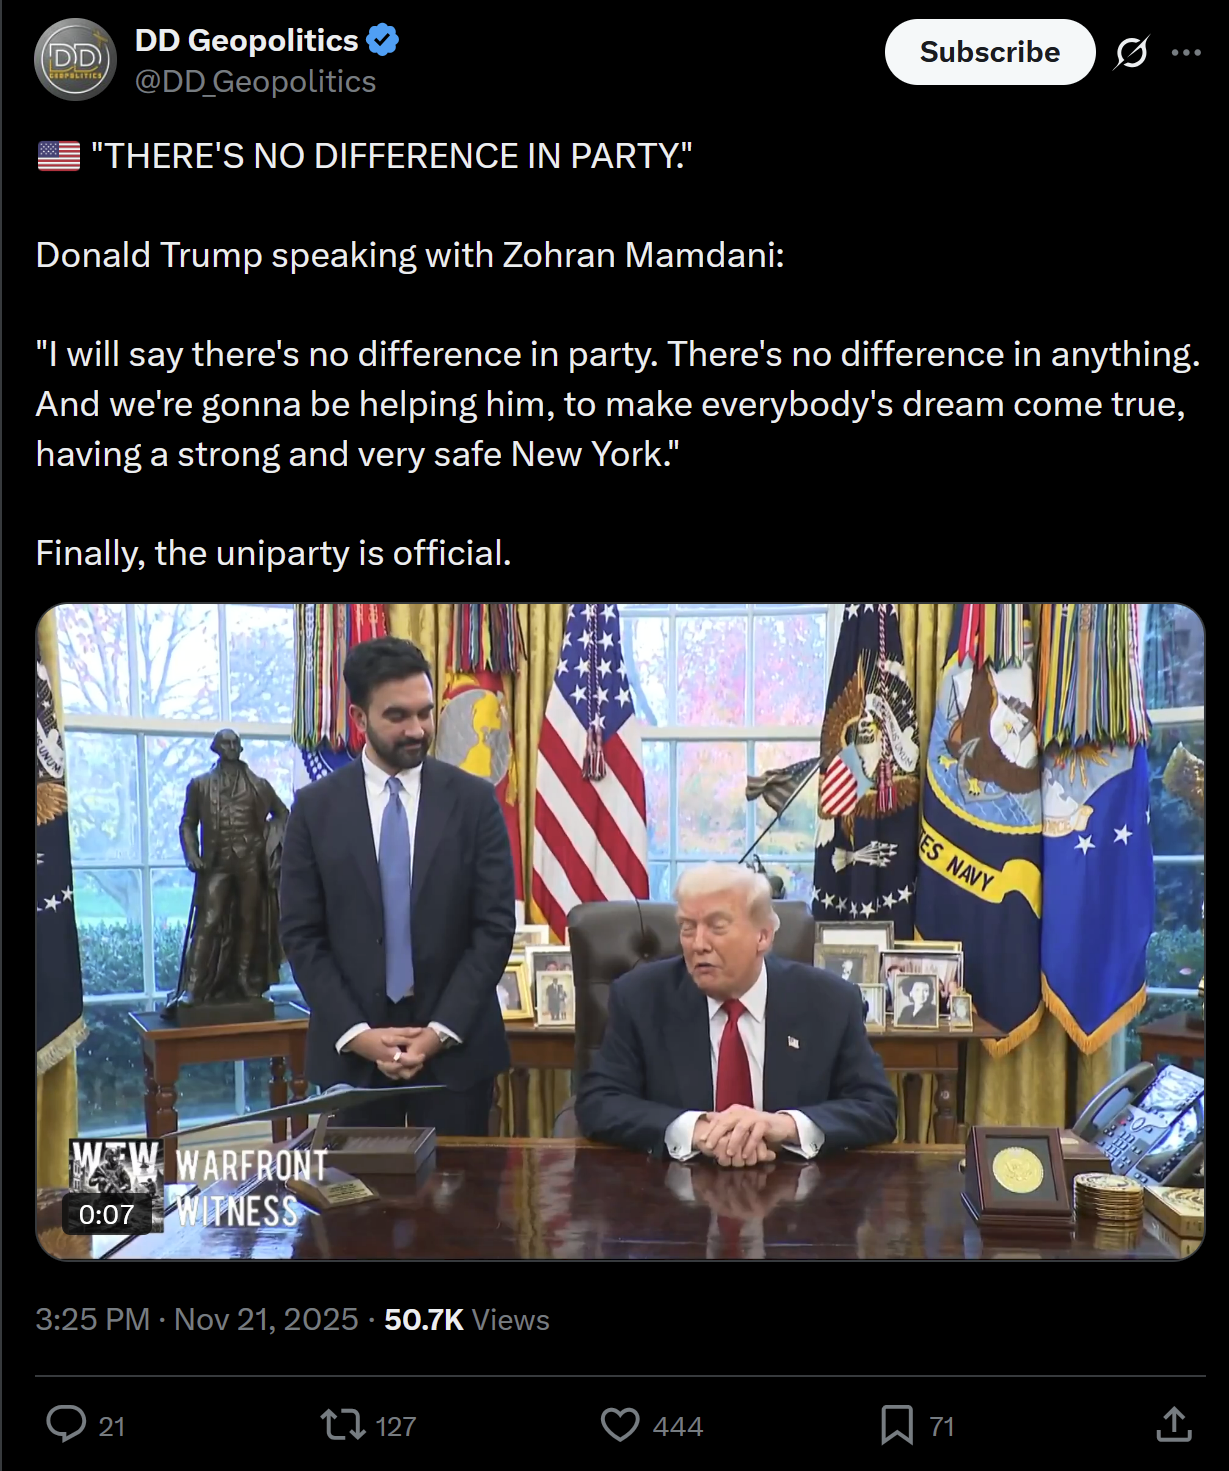
Task: Click the DD Geopolitics display name
Action: [x=246, y=40]
